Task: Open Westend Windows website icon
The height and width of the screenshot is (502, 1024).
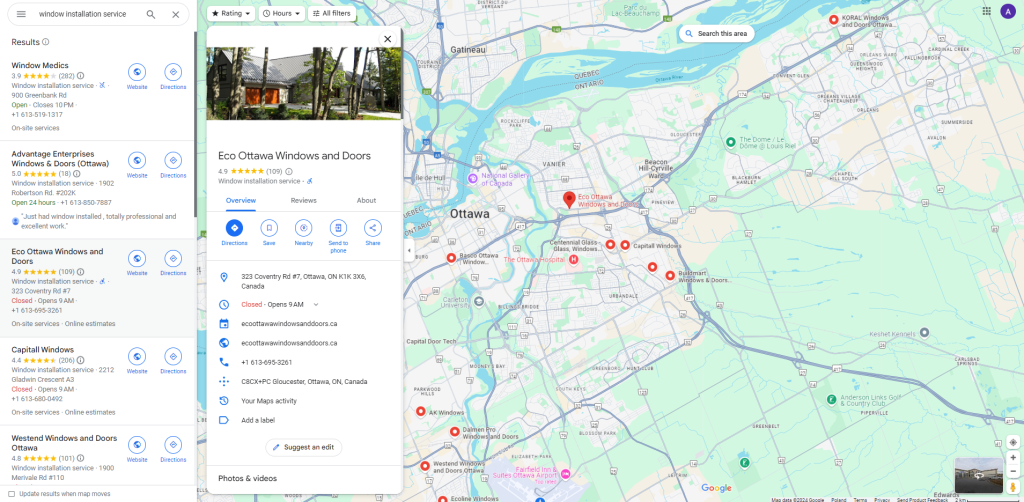Action: point(137,445)
